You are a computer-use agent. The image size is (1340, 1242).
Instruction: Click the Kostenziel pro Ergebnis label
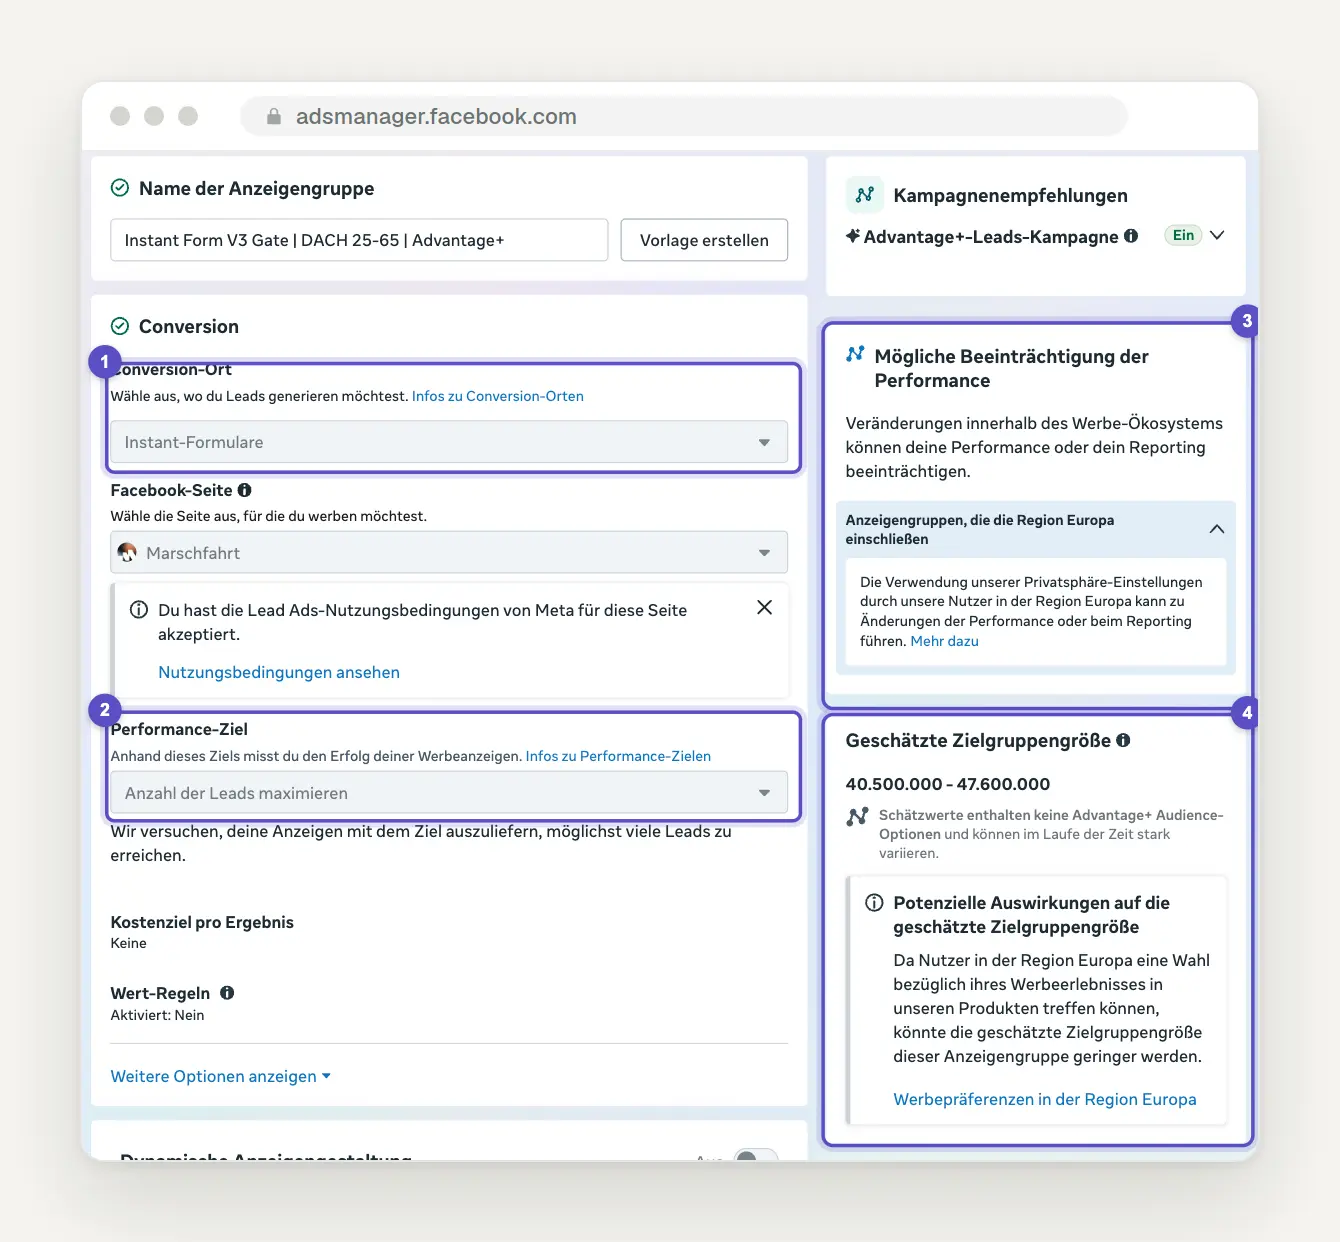point(202,922)
